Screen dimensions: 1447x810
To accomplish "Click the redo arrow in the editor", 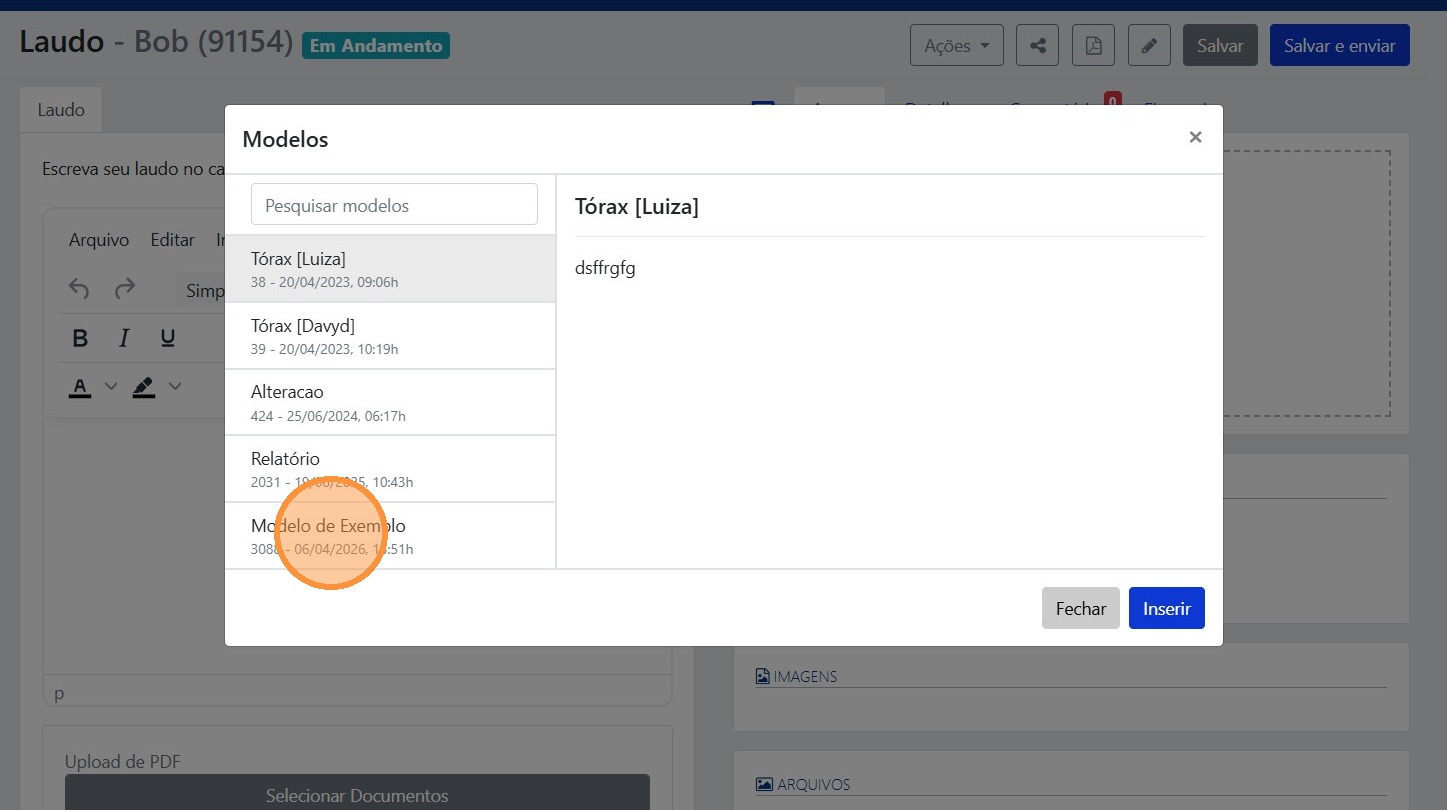I will [125, 290].
